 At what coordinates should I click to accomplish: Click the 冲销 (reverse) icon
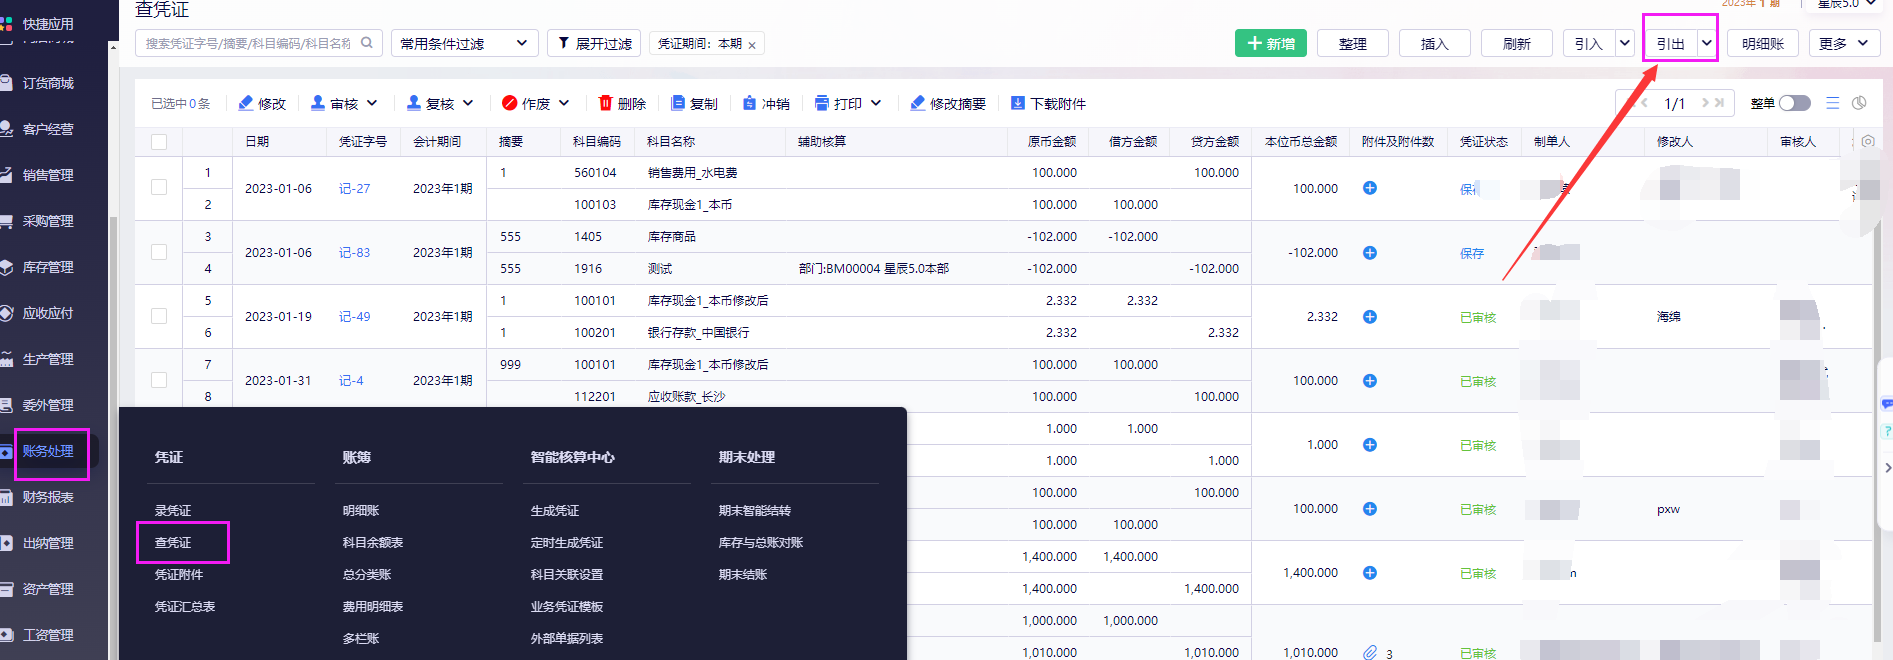click(749, 103)
